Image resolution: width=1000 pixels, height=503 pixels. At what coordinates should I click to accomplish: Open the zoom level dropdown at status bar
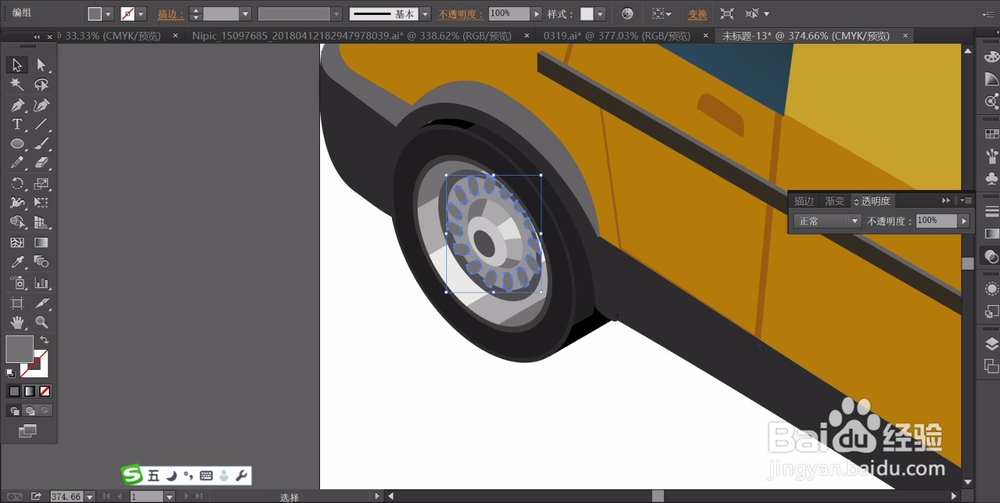coord(90,496)
